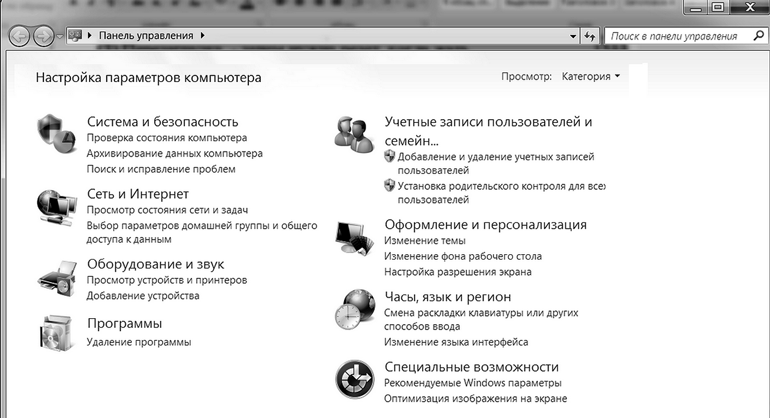Click Архивирование данных компьютера link
Viewport: 770px width, 418px height.
tap(175, 153)
